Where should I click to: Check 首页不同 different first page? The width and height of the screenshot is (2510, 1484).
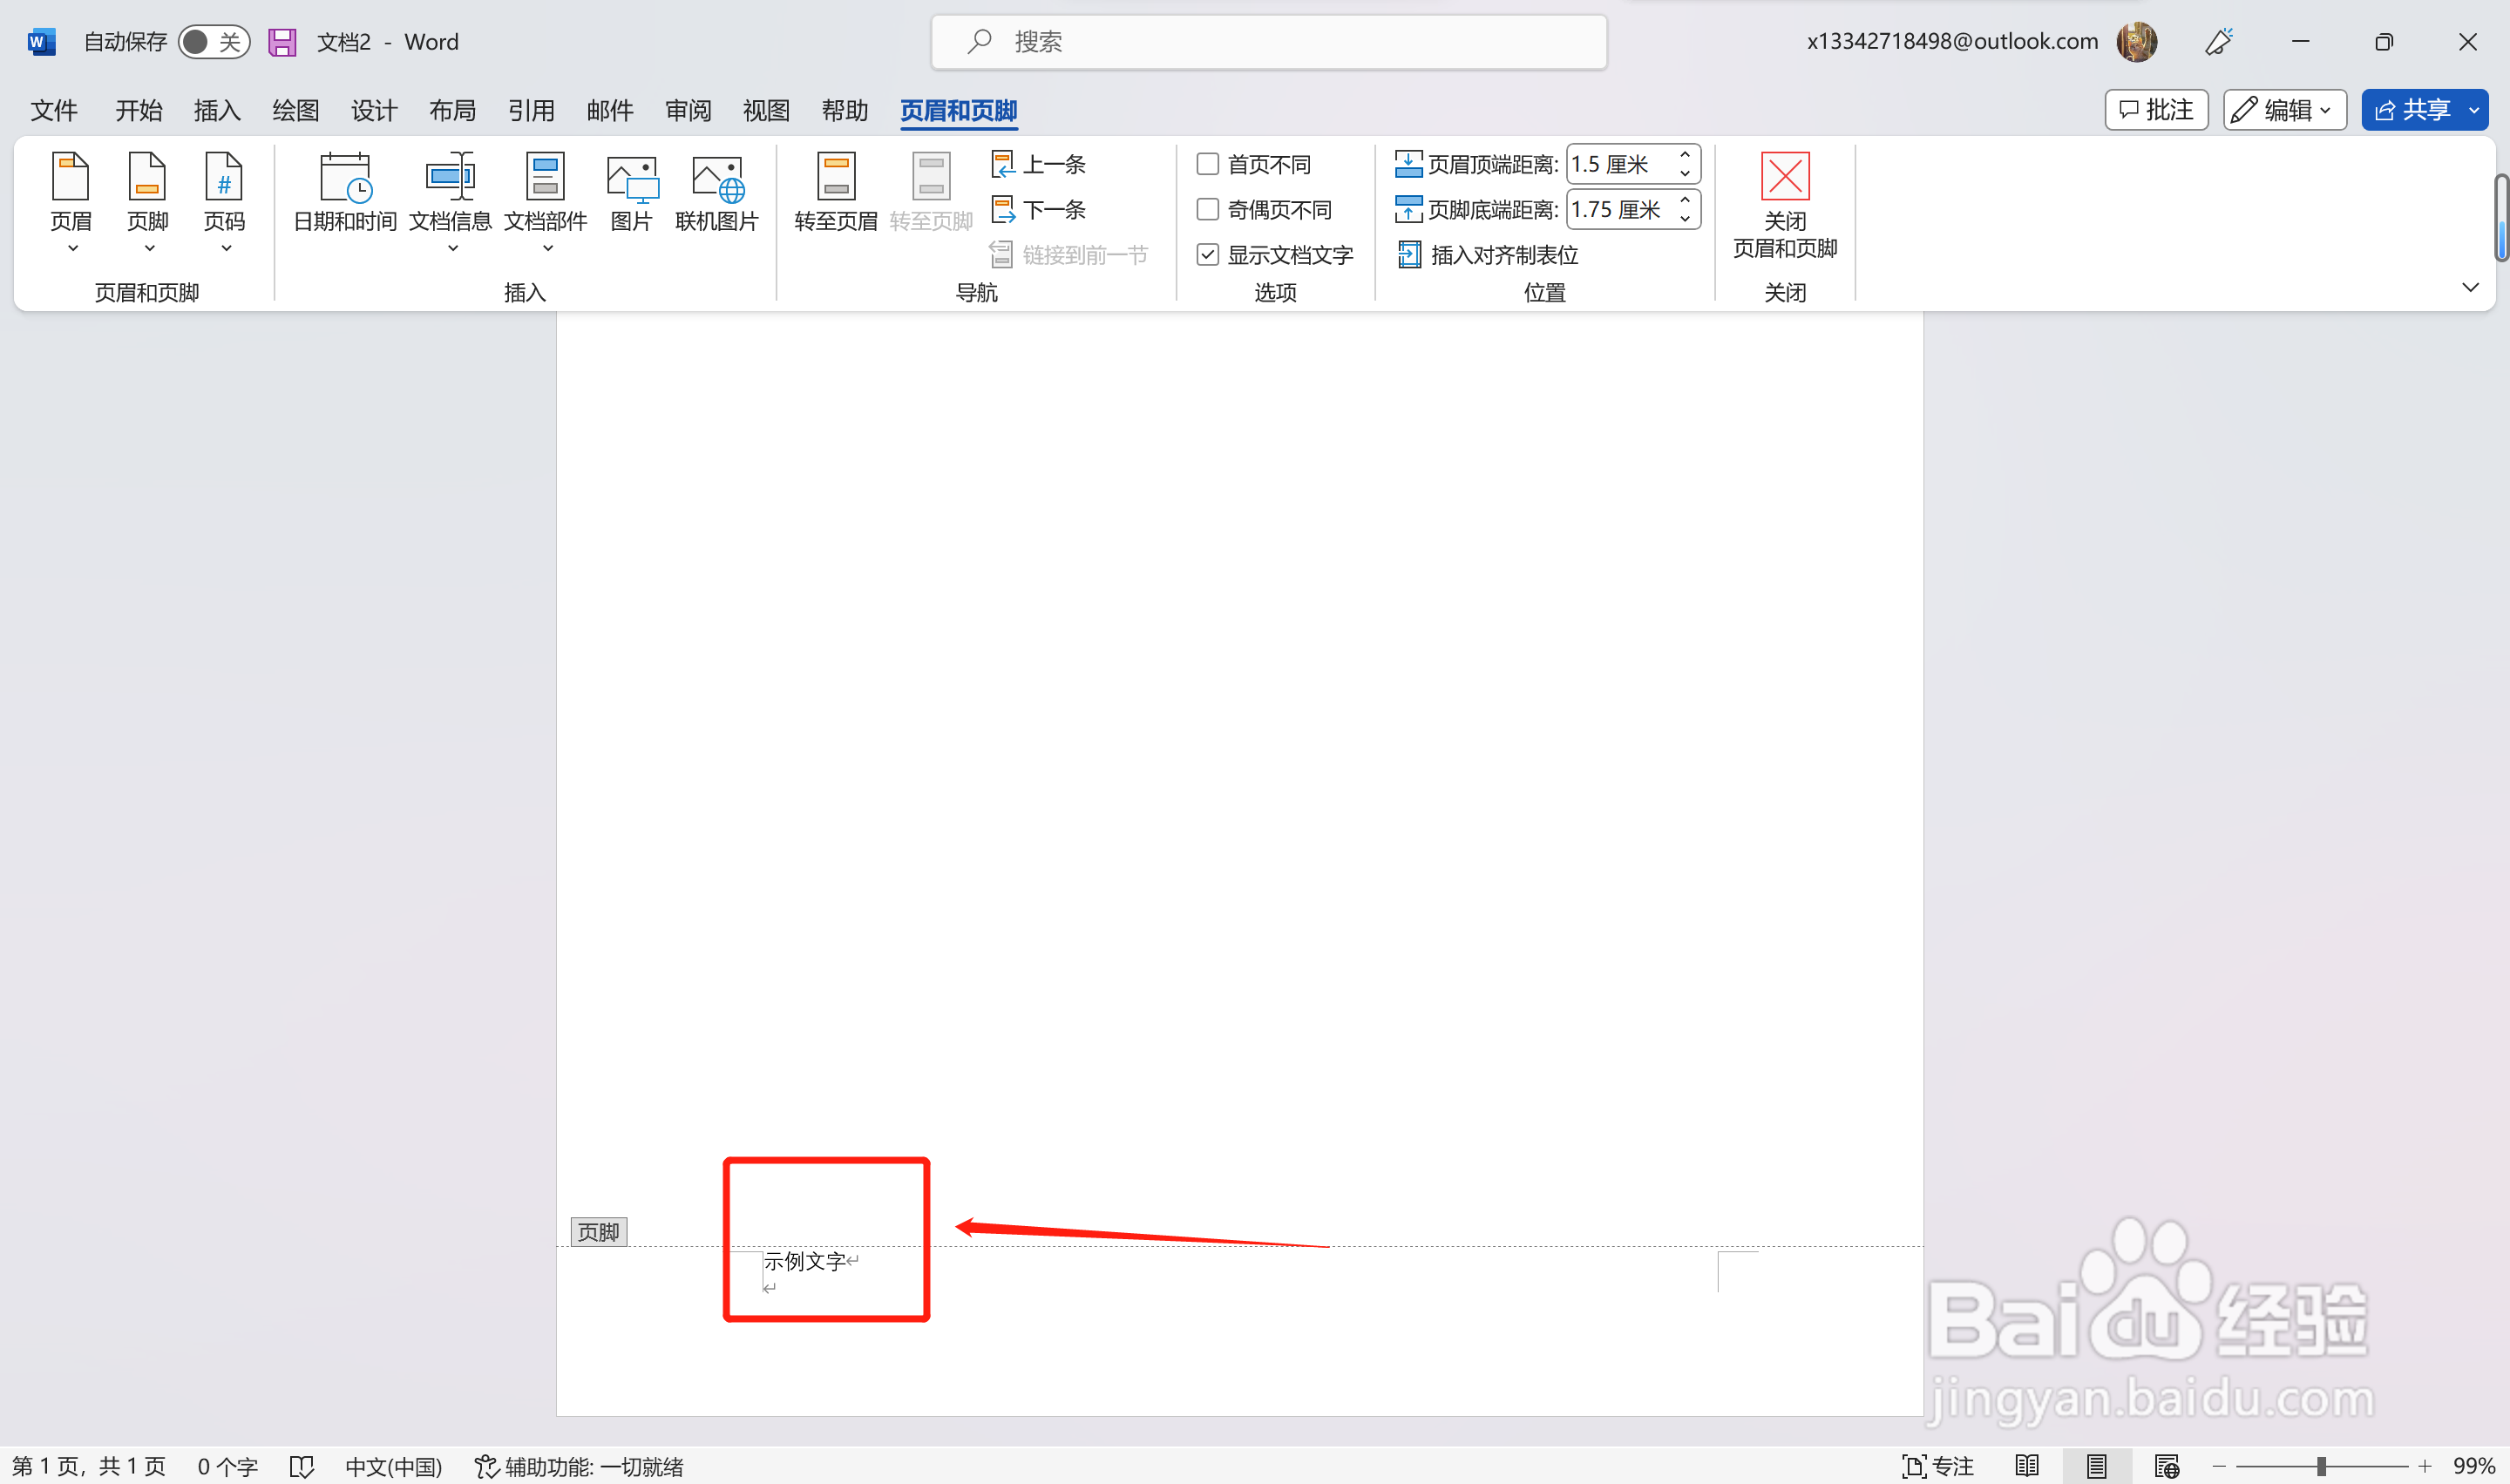[x=1208, y=164]
